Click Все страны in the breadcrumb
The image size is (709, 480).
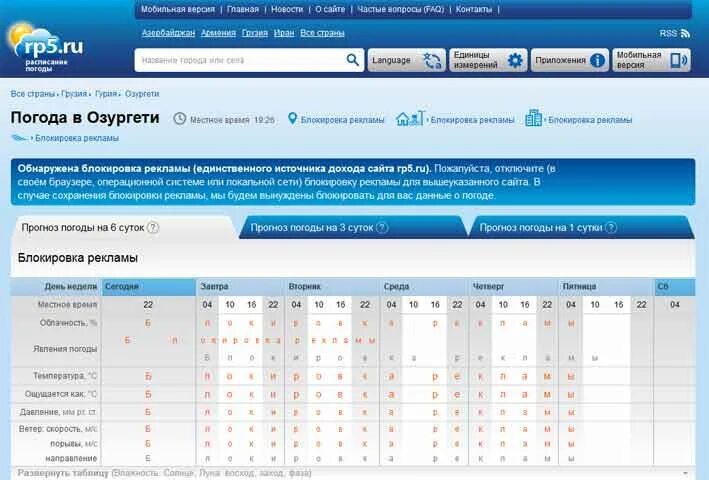click(x=33, y=94)
